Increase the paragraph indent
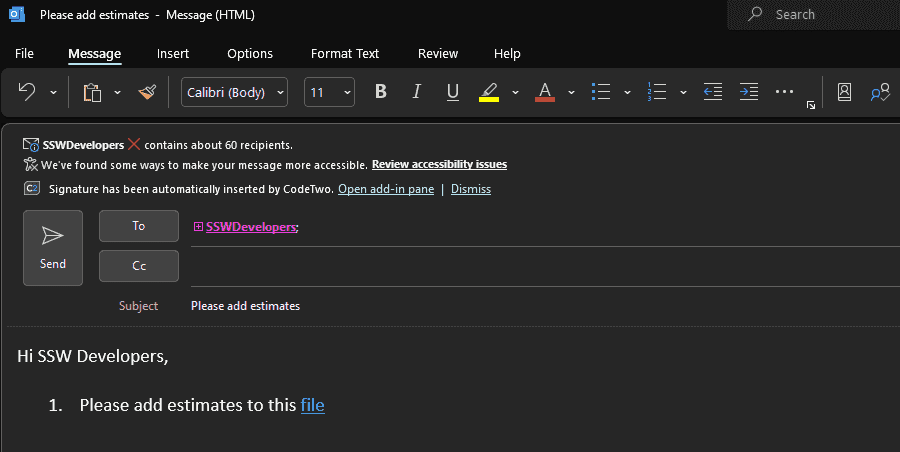Viewport: 900px width, 452px height. (748, 92)
